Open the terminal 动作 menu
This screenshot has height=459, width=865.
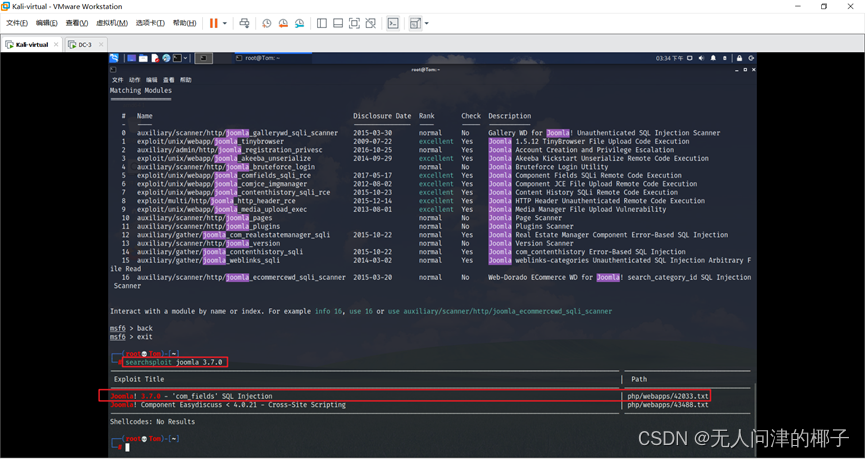point(135,80)
